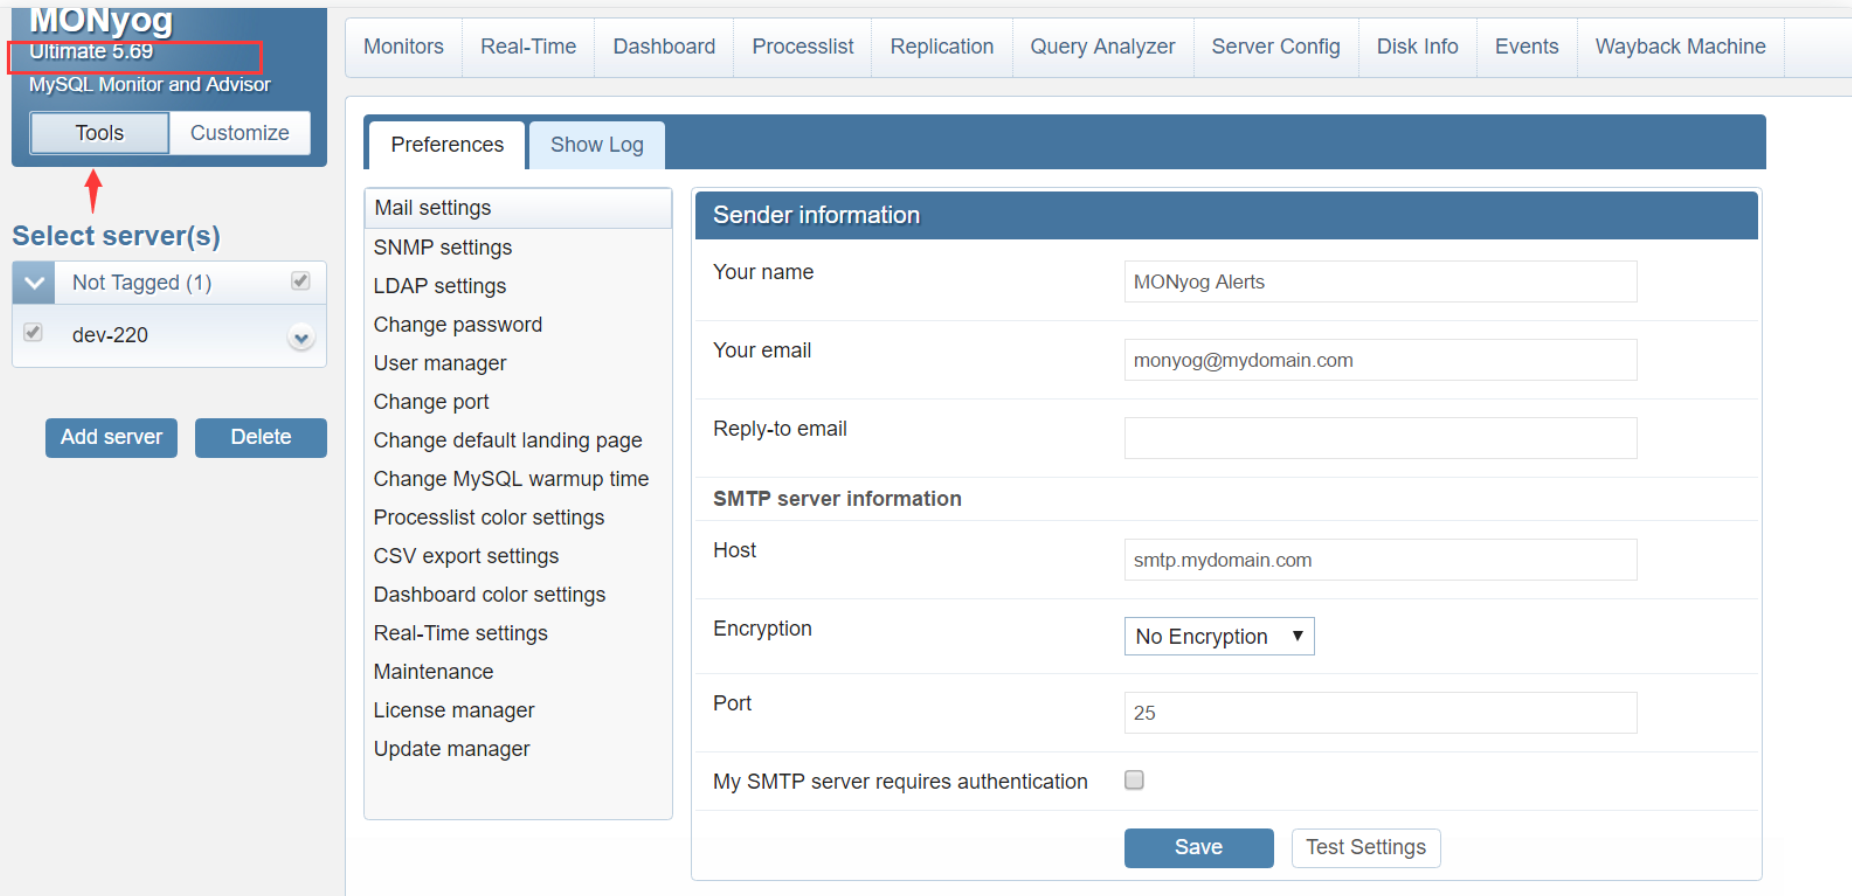1852x896 pixels.
Task: Click the Reply-to email input field
Action: click(x=1380, y=438)
